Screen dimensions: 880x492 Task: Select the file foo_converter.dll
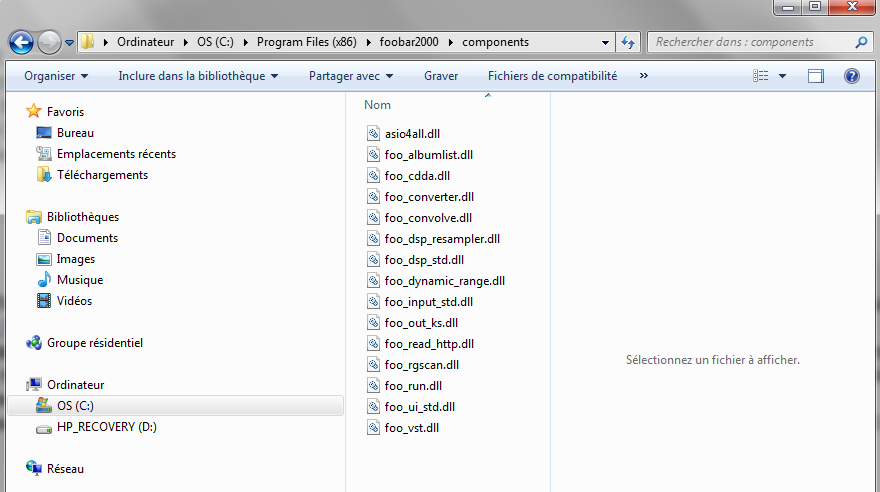coord(429,197)
